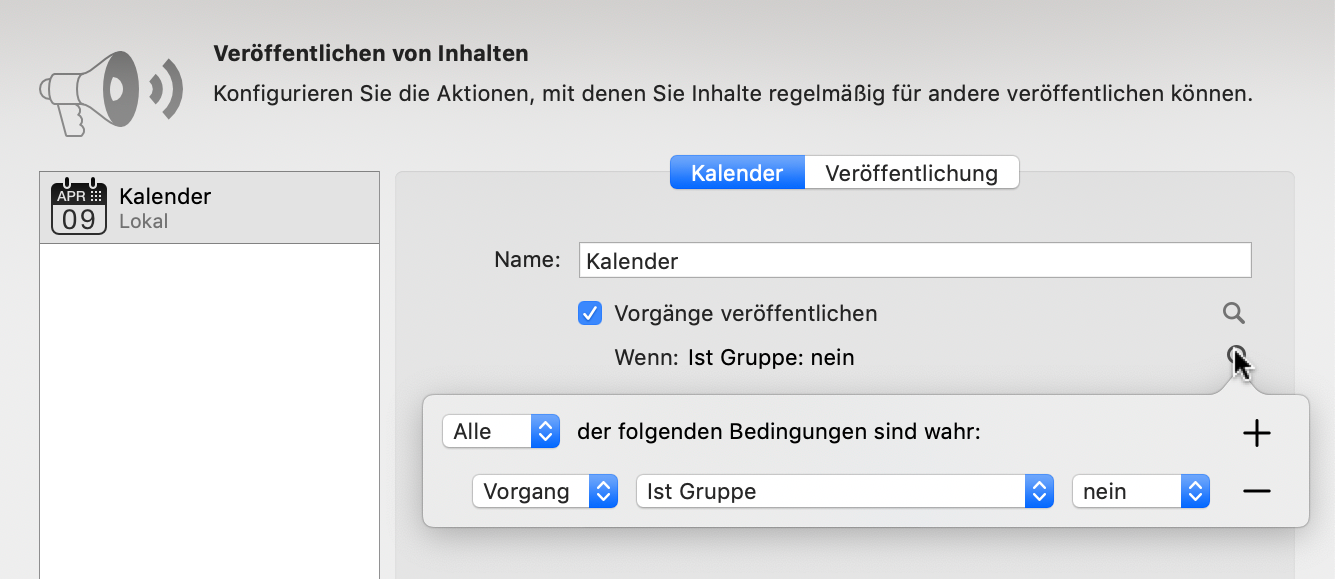The width and height of the screenshot is (1335, 579).
Task: Click the megaphone publishing icon
Action: coord(110,91)
